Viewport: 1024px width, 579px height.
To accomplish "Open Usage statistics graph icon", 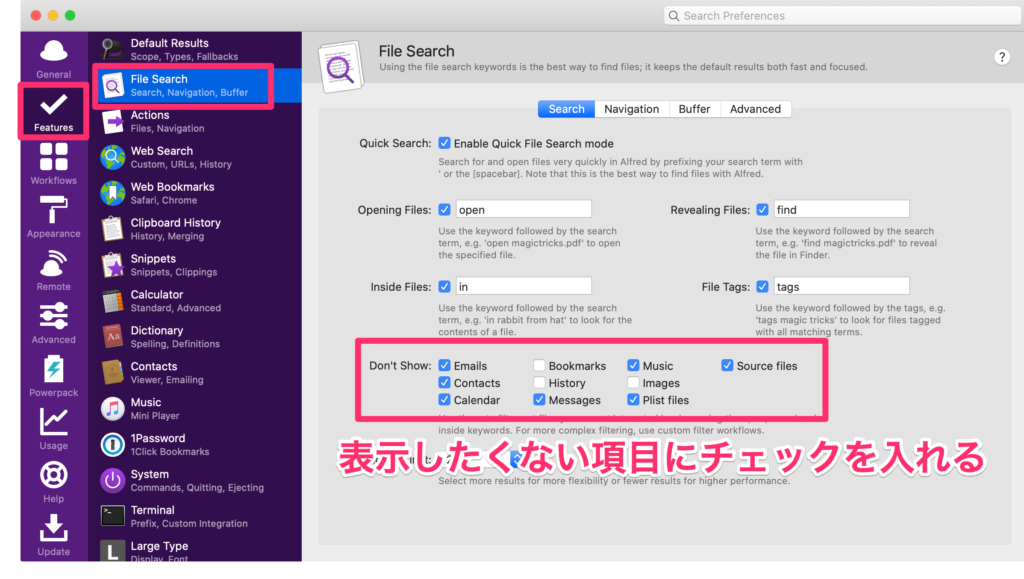I will coord(53,428).
